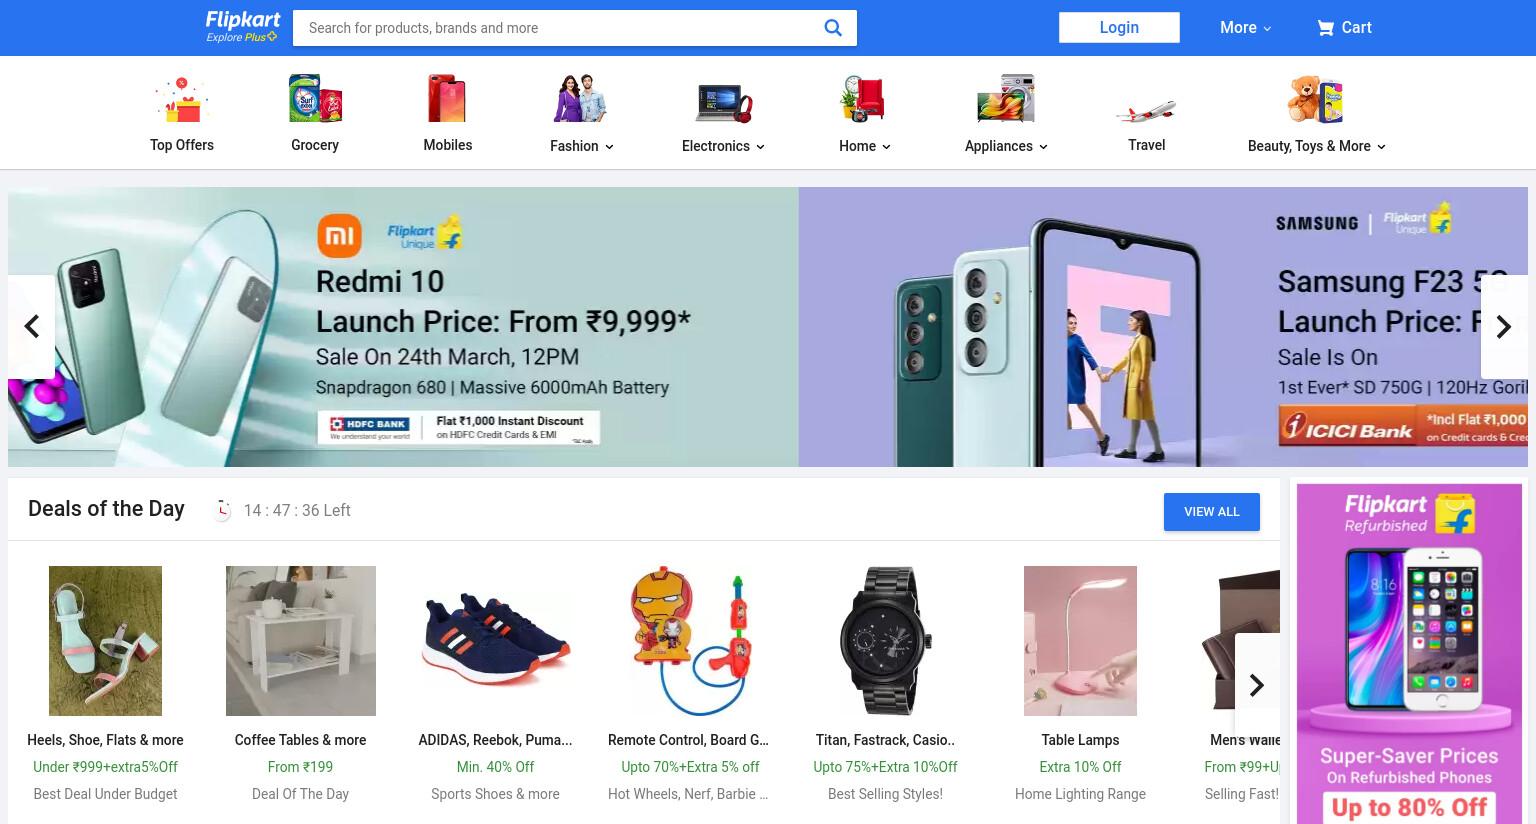
Task: Expand the Fashion category menu
Action: pos(582,146)
